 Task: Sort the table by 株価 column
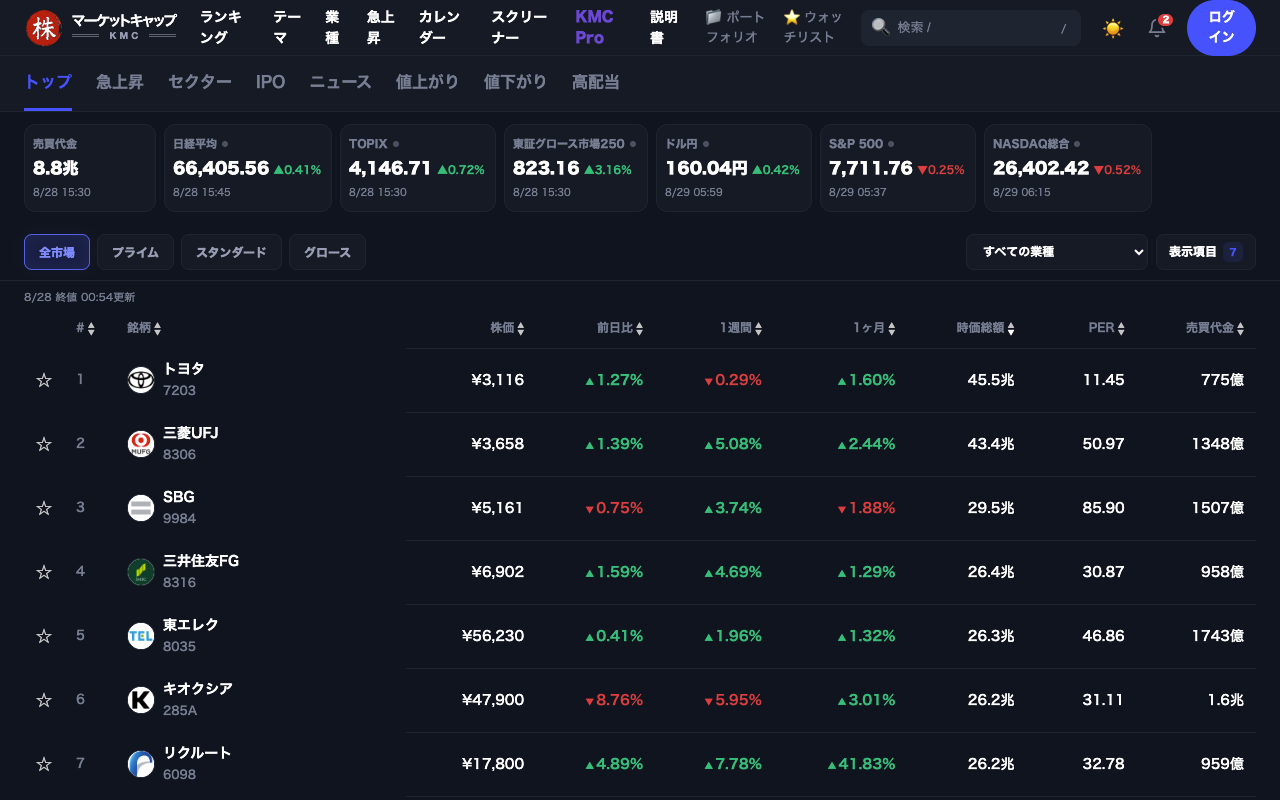[x=507, y=328]
